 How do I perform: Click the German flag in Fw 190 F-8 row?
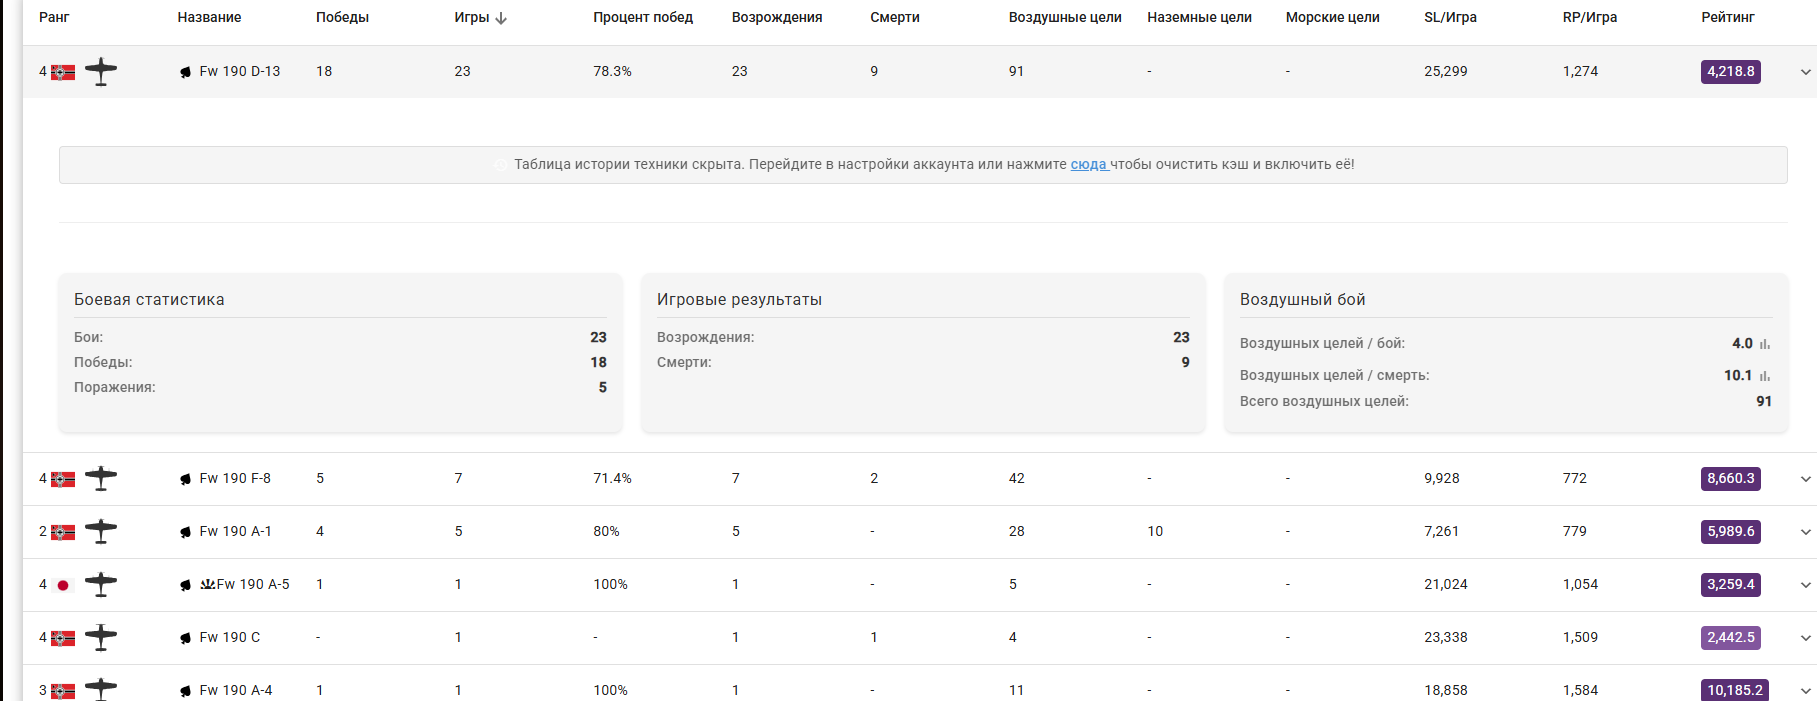tap(63, 479)
